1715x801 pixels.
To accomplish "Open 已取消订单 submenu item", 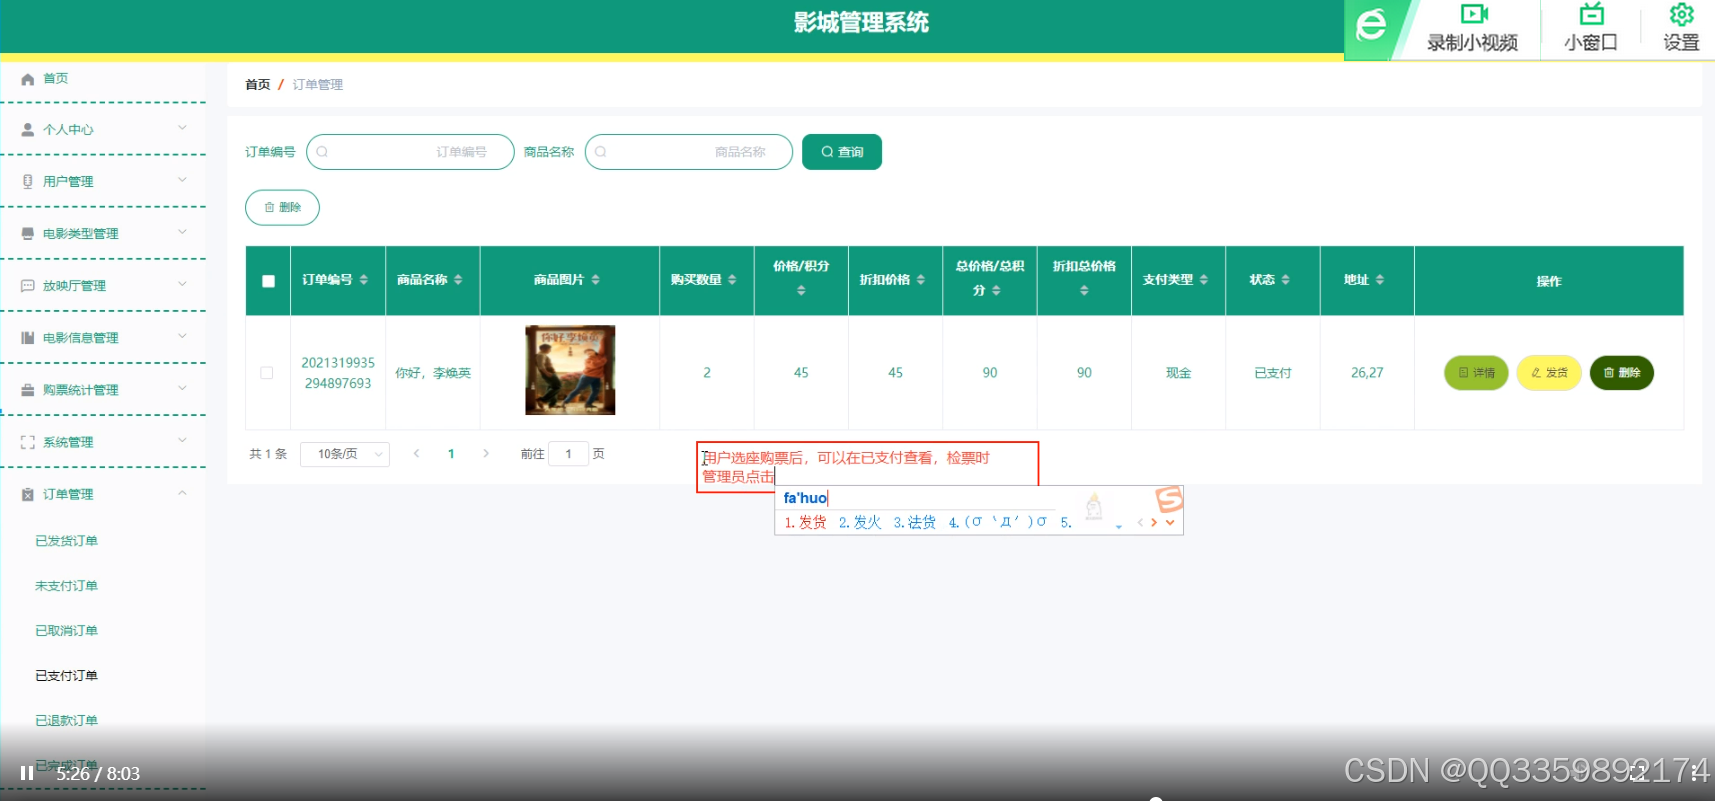I will [66, 631].
